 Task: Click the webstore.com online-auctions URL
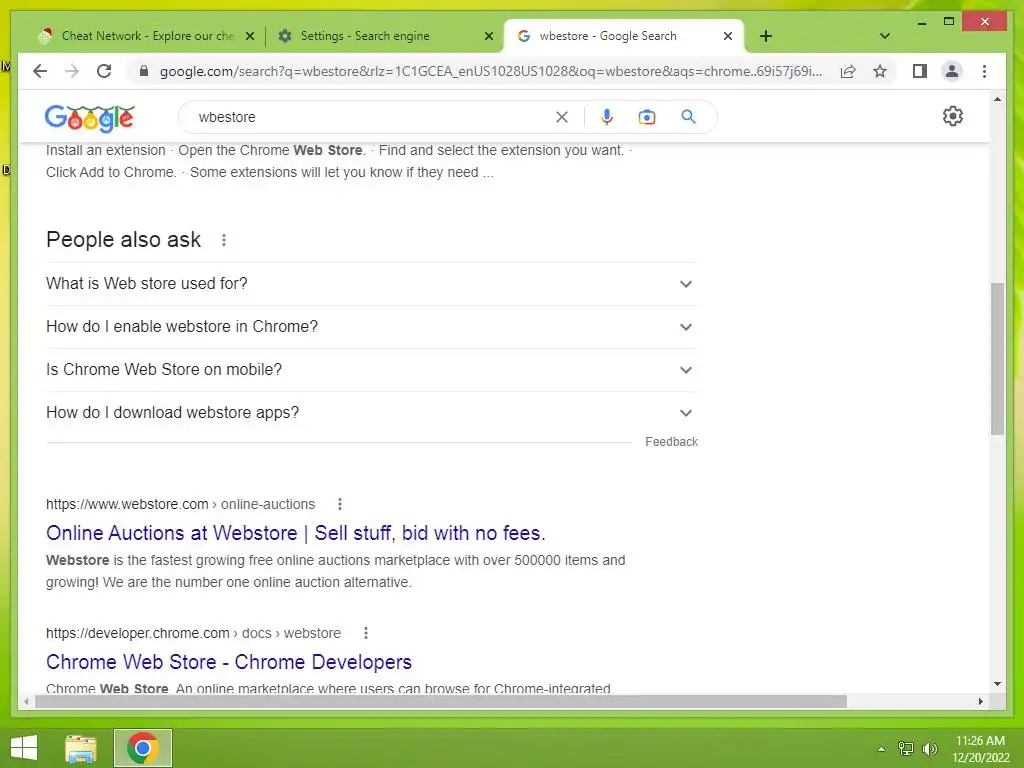pos(180,504)
